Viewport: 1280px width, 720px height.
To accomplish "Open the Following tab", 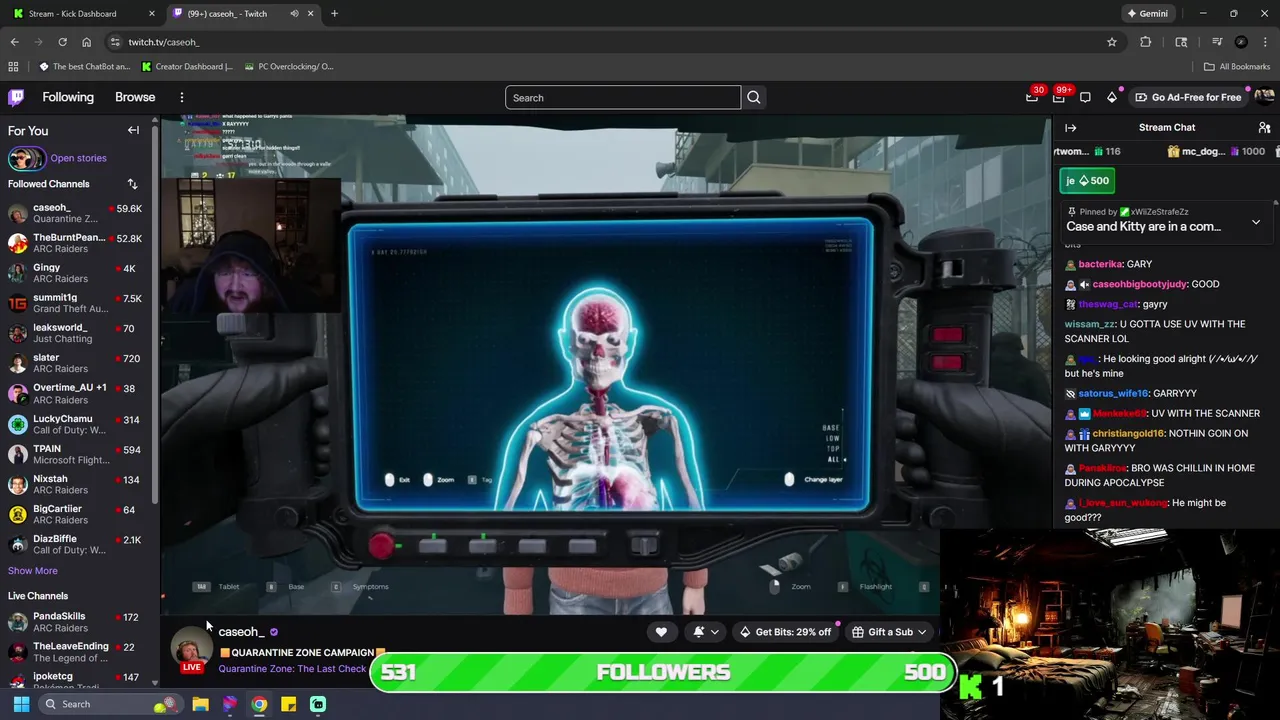I will tap(68, 97).
